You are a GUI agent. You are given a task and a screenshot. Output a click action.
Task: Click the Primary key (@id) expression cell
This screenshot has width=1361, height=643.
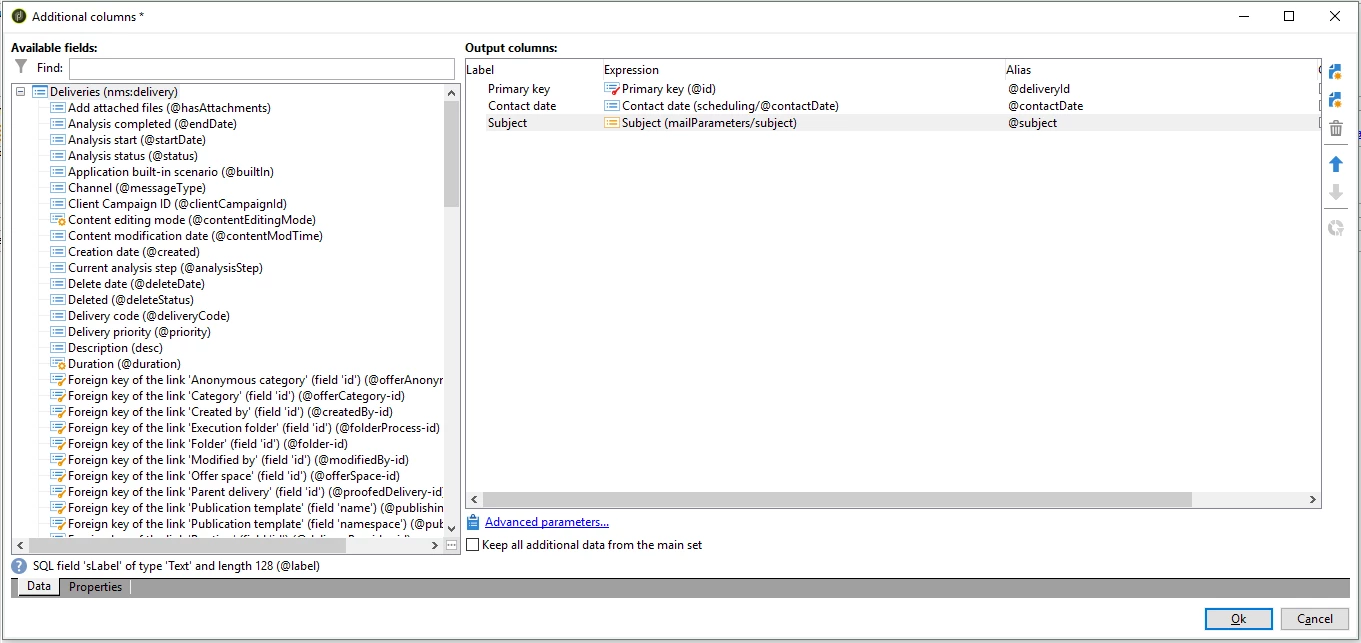coord(669,89)
